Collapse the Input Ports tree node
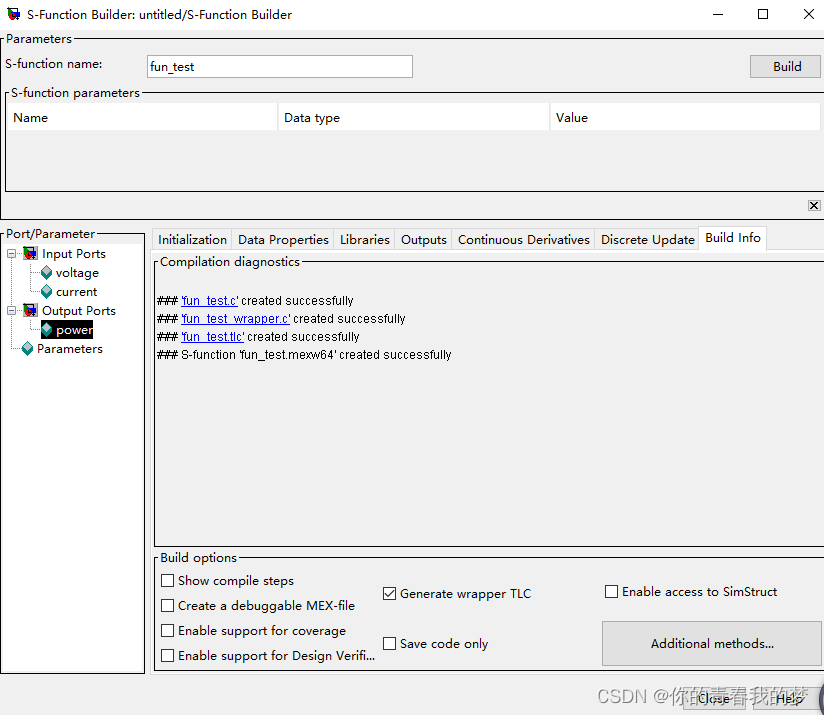This screenshot has width=824, height=715. tap(12, 254)
